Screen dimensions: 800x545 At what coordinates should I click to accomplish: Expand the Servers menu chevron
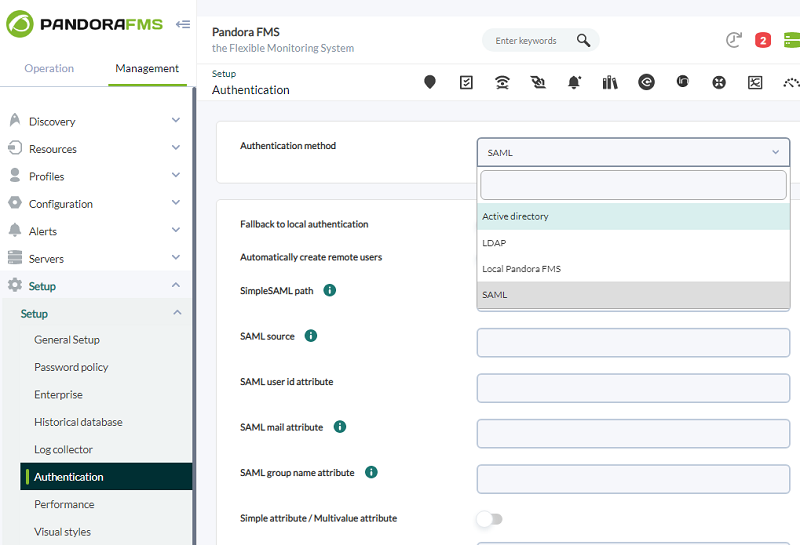(176, 257)
